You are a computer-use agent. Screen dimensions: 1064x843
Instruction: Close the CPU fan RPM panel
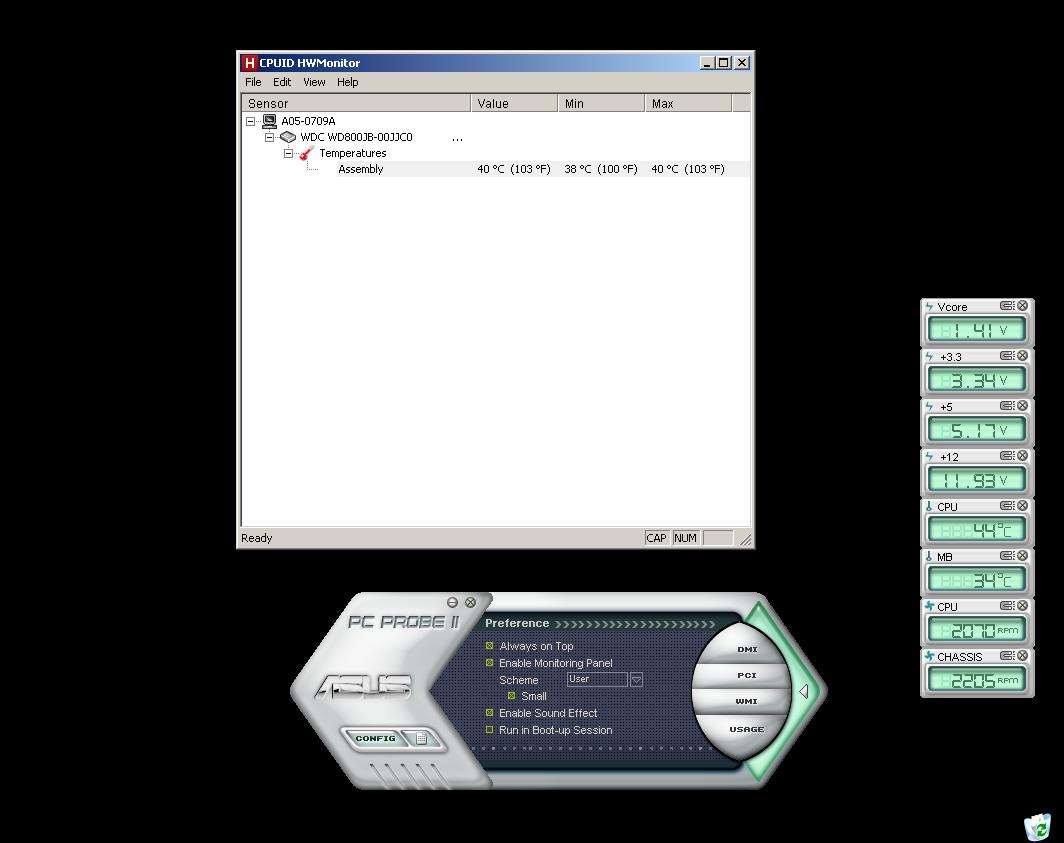[1022, 606]
